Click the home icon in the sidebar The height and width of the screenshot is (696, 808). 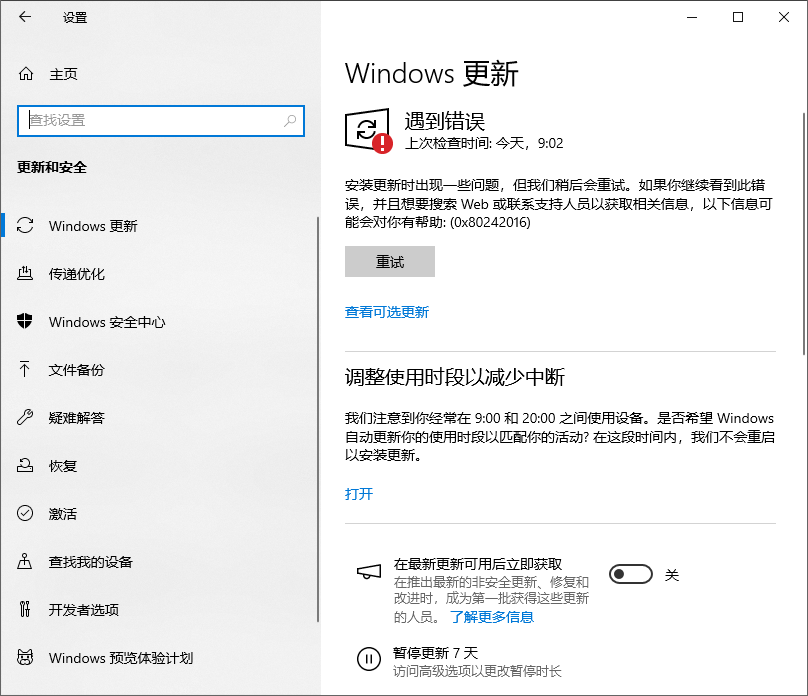point(24,73)
